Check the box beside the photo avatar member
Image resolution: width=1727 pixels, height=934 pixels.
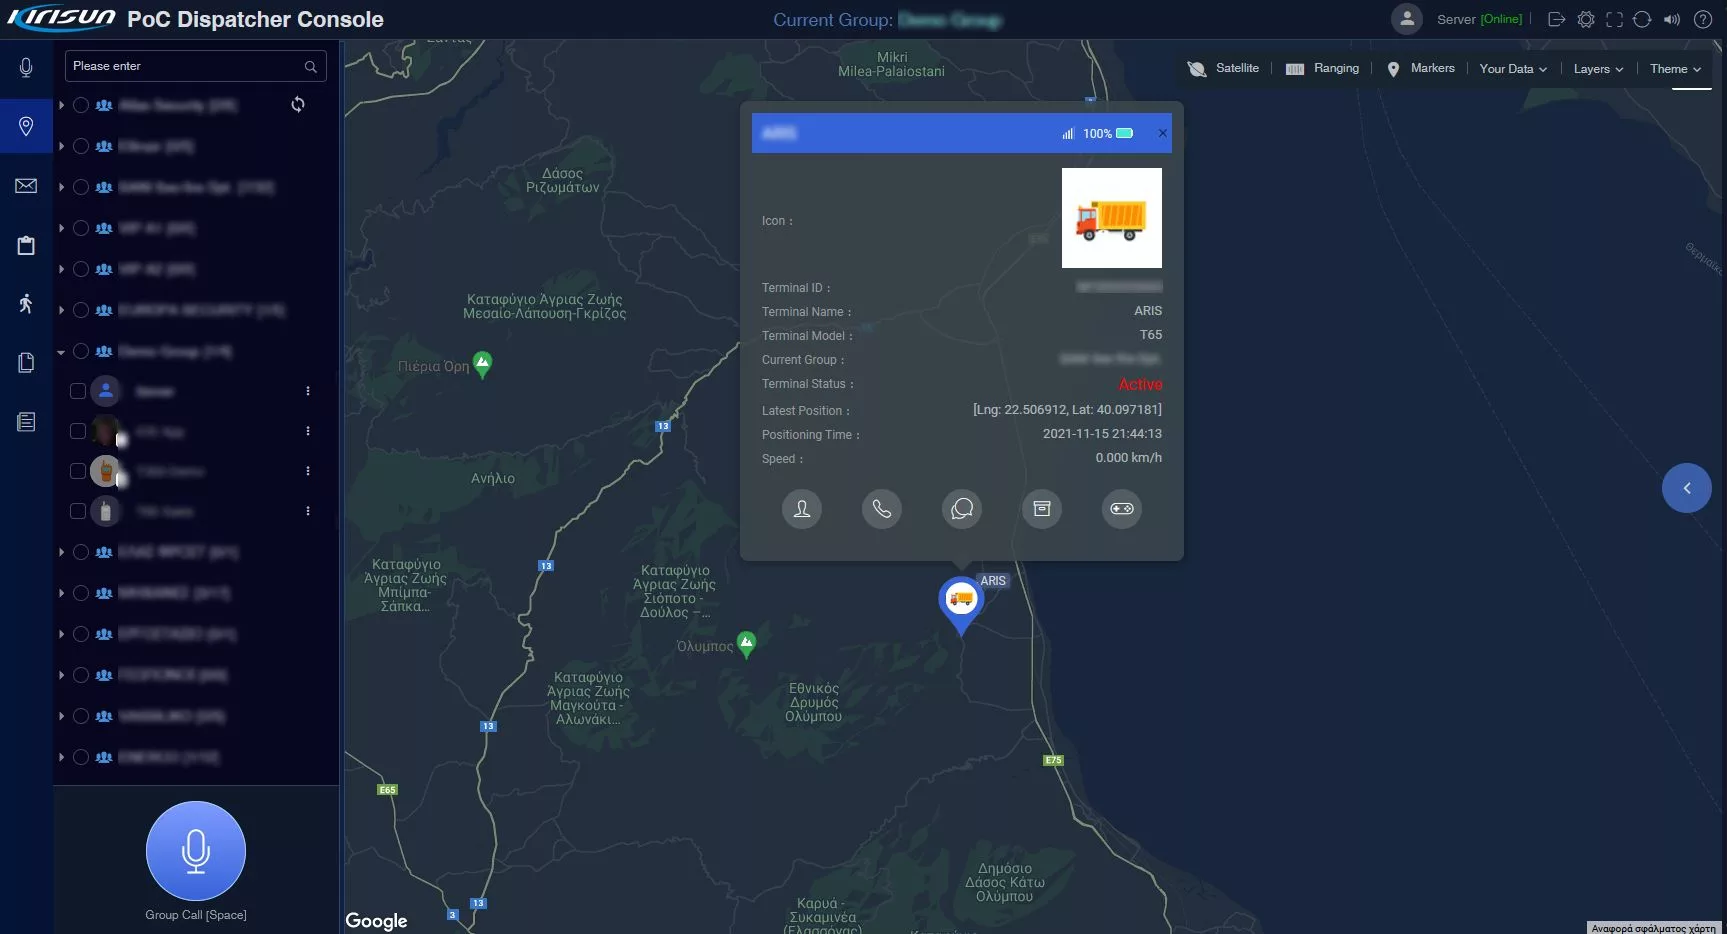click(78, 431)
